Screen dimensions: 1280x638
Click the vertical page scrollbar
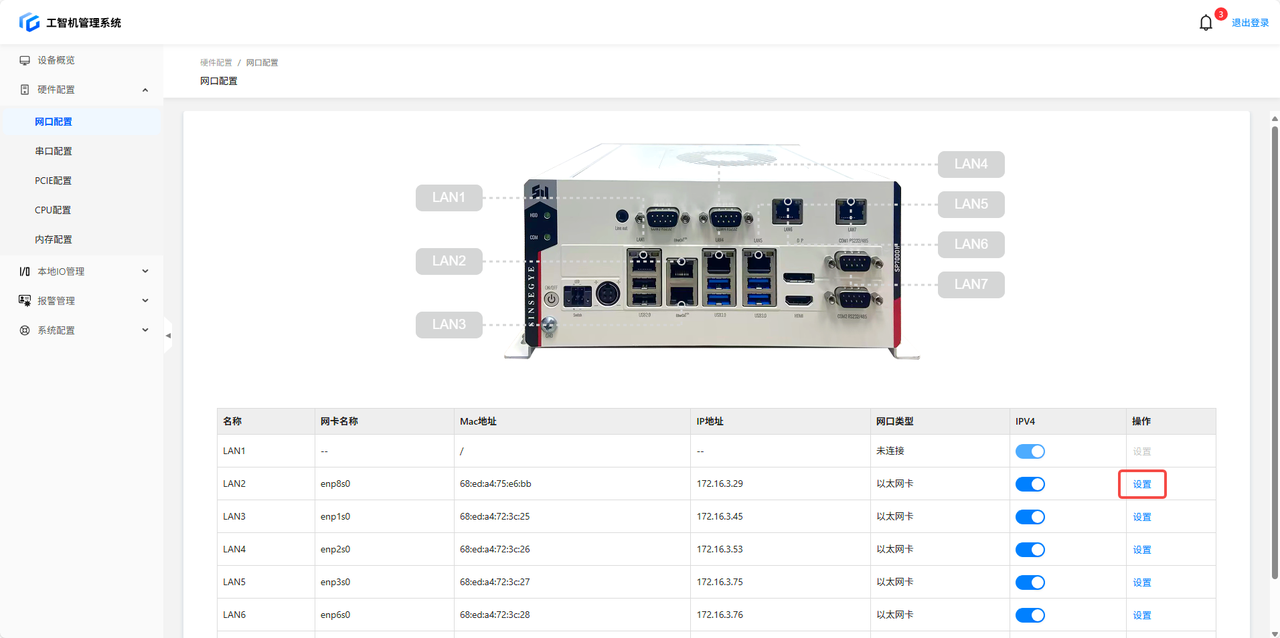[x=1274, y=350]
